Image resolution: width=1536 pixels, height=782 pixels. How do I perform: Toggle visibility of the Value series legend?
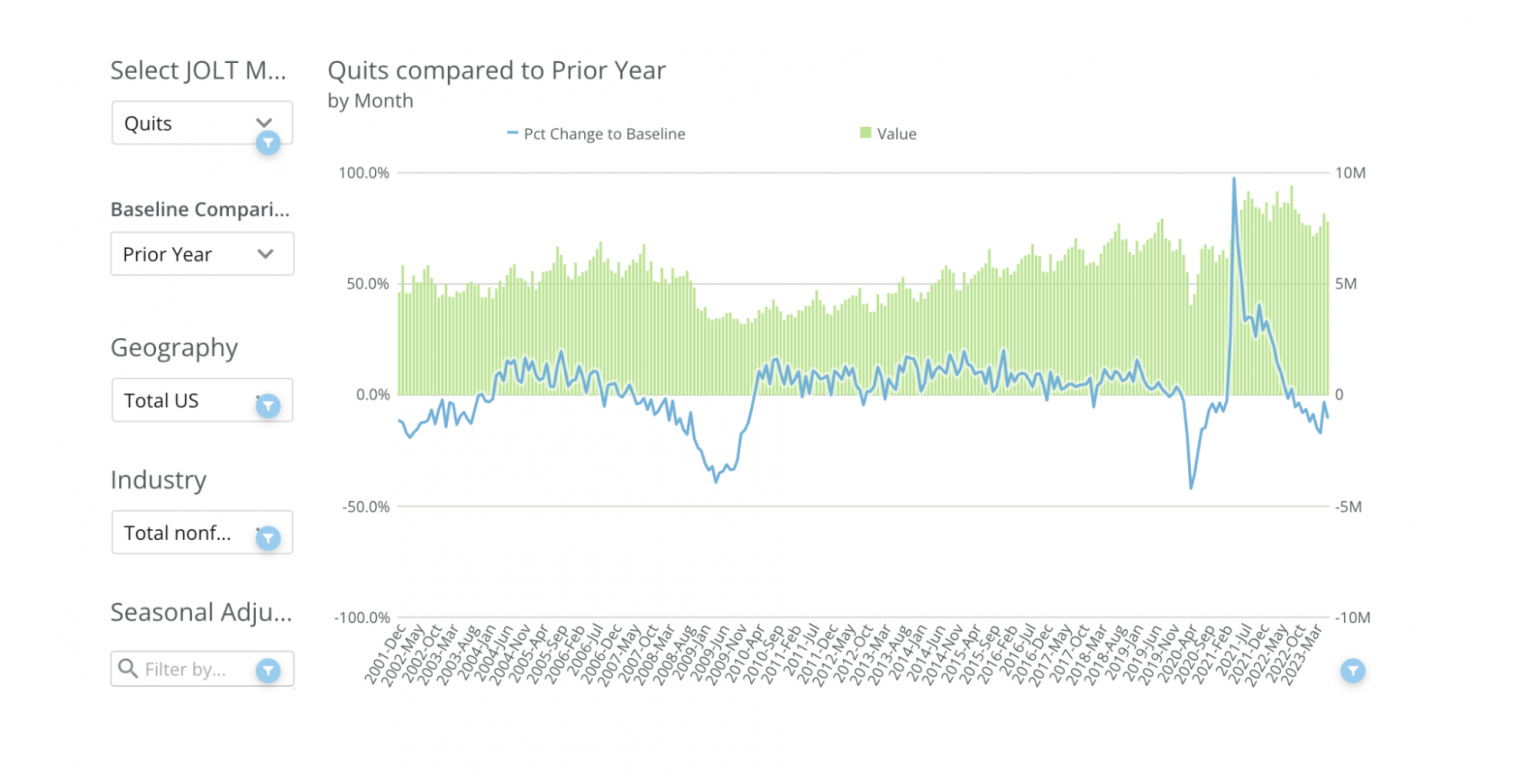[x=890, y=133]
